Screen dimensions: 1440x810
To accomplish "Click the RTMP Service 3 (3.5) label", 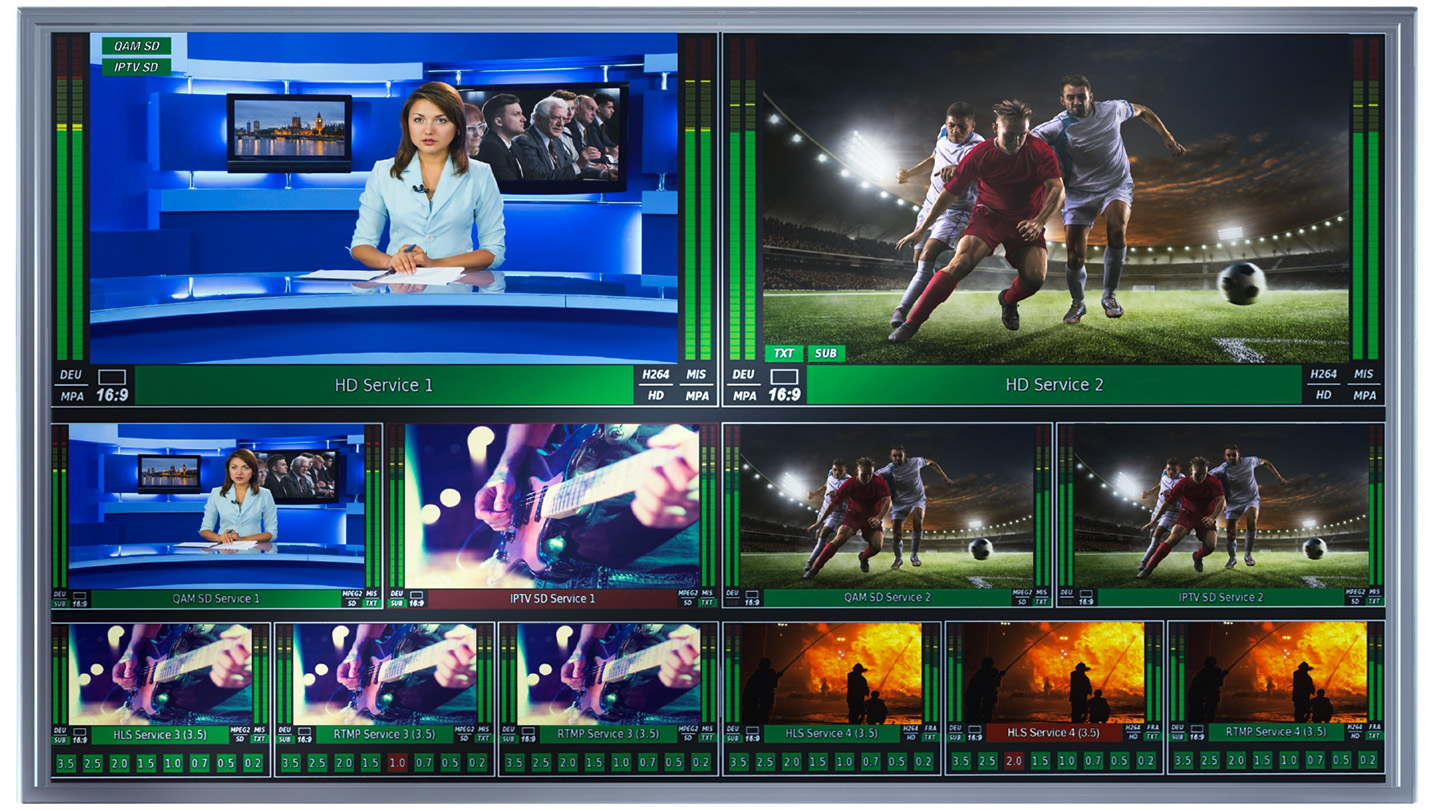I will tap(385, 734).
